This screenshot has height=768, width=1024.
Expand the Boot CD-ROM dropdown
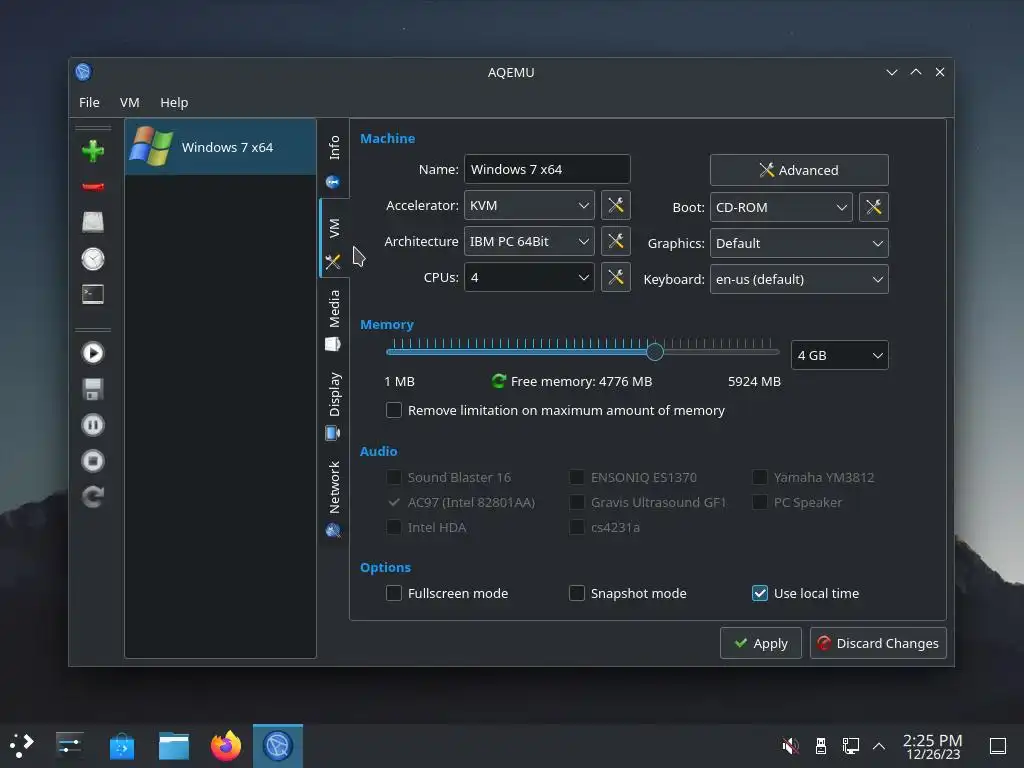point(781,207)
